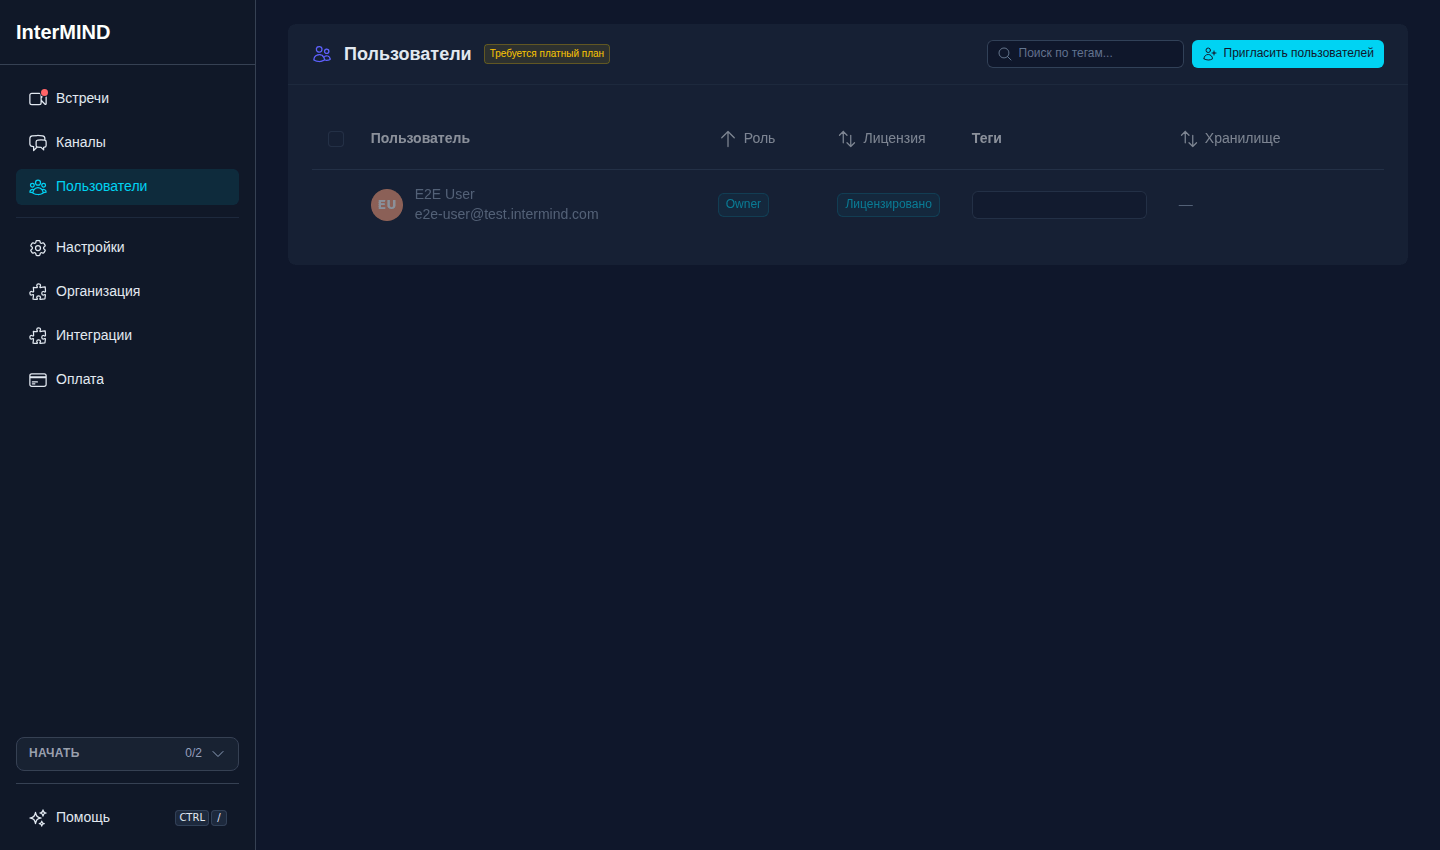
Task: Click the users icon beside the Пользователи heading
Action: coord(322,54)
